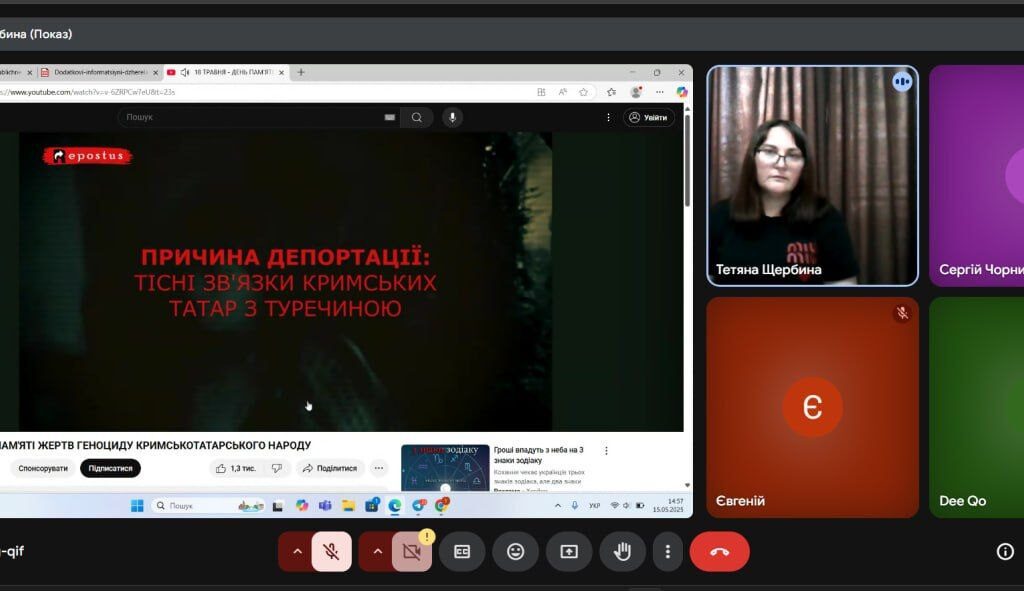Click the YouTube 'Увійти' sign-in button

[x=649, y=118]
